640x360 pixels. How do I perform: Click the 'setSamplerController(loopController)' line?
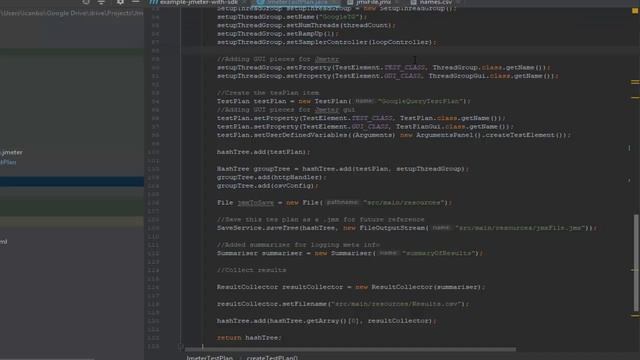327,42
